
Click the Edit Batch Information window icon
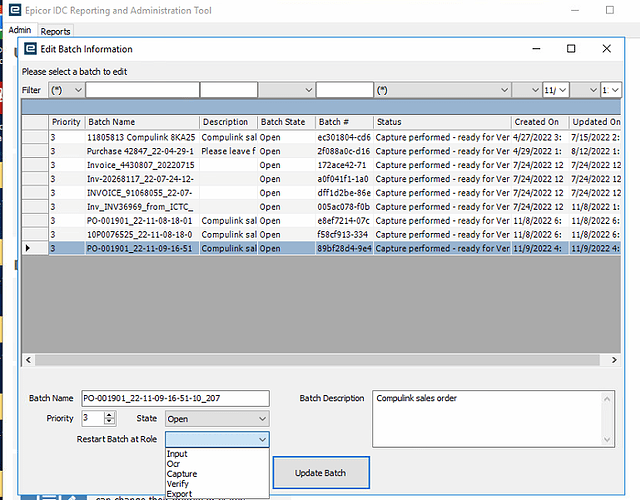[x=30, y=49]
